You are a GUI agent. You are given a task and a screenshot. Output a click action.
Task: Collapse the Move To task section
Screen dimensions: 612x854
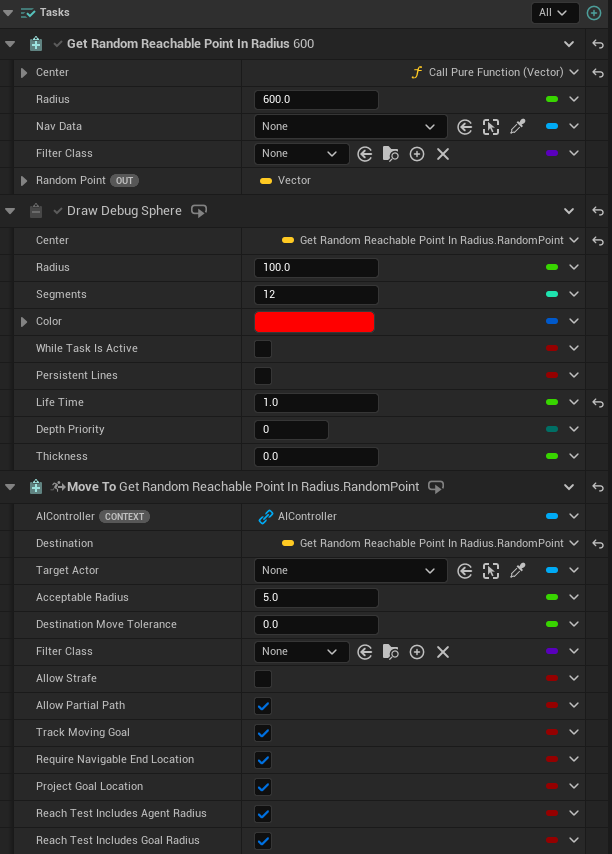pyautogui.click(x=10, y=487)
